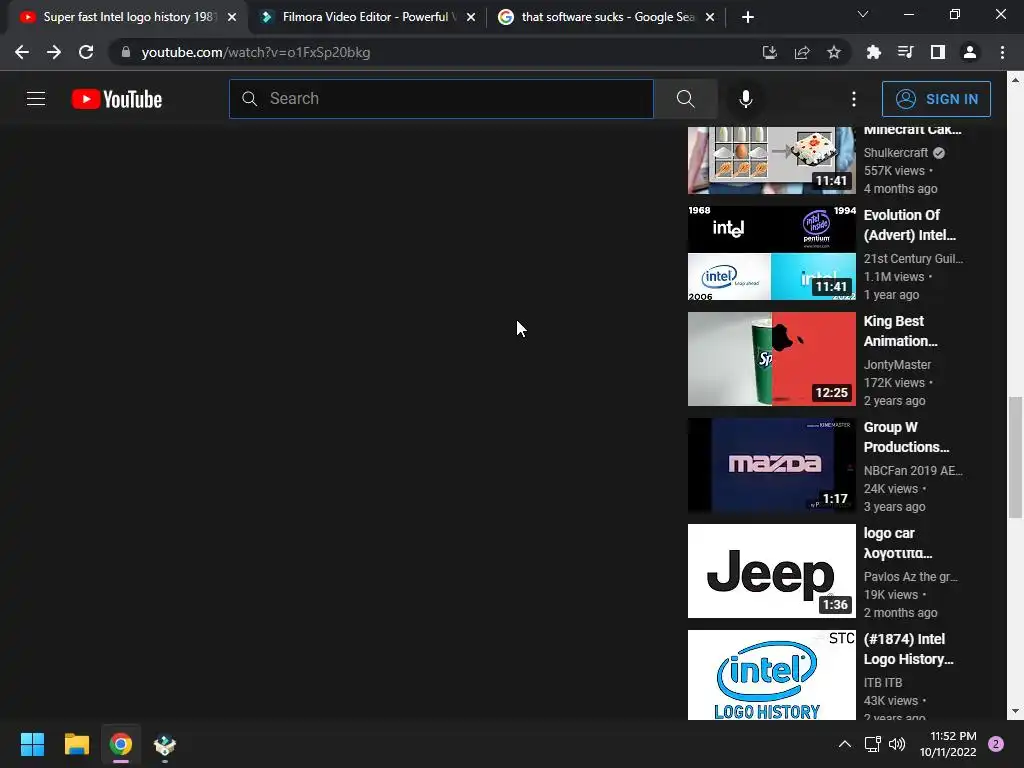Open File Explorer from the taskbar

(x=76, y=744)
